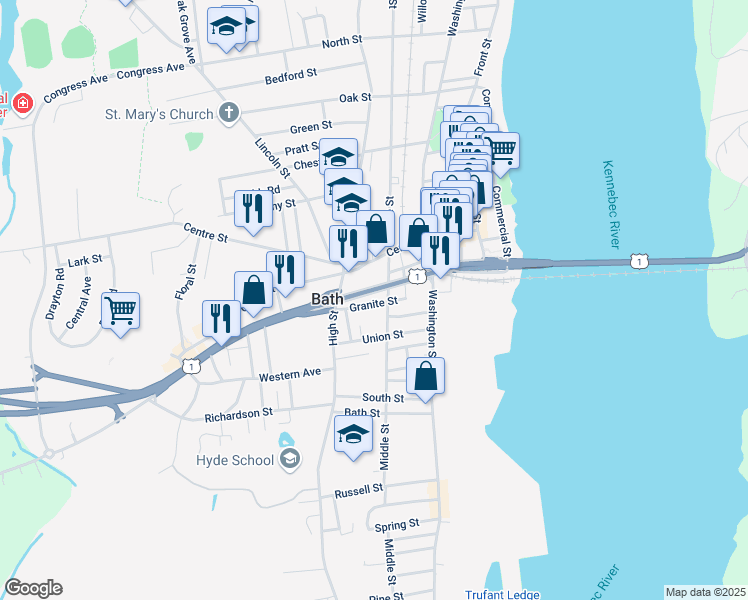Select the Spring St street label
The image size is (748, 600).
click(397, 525)
